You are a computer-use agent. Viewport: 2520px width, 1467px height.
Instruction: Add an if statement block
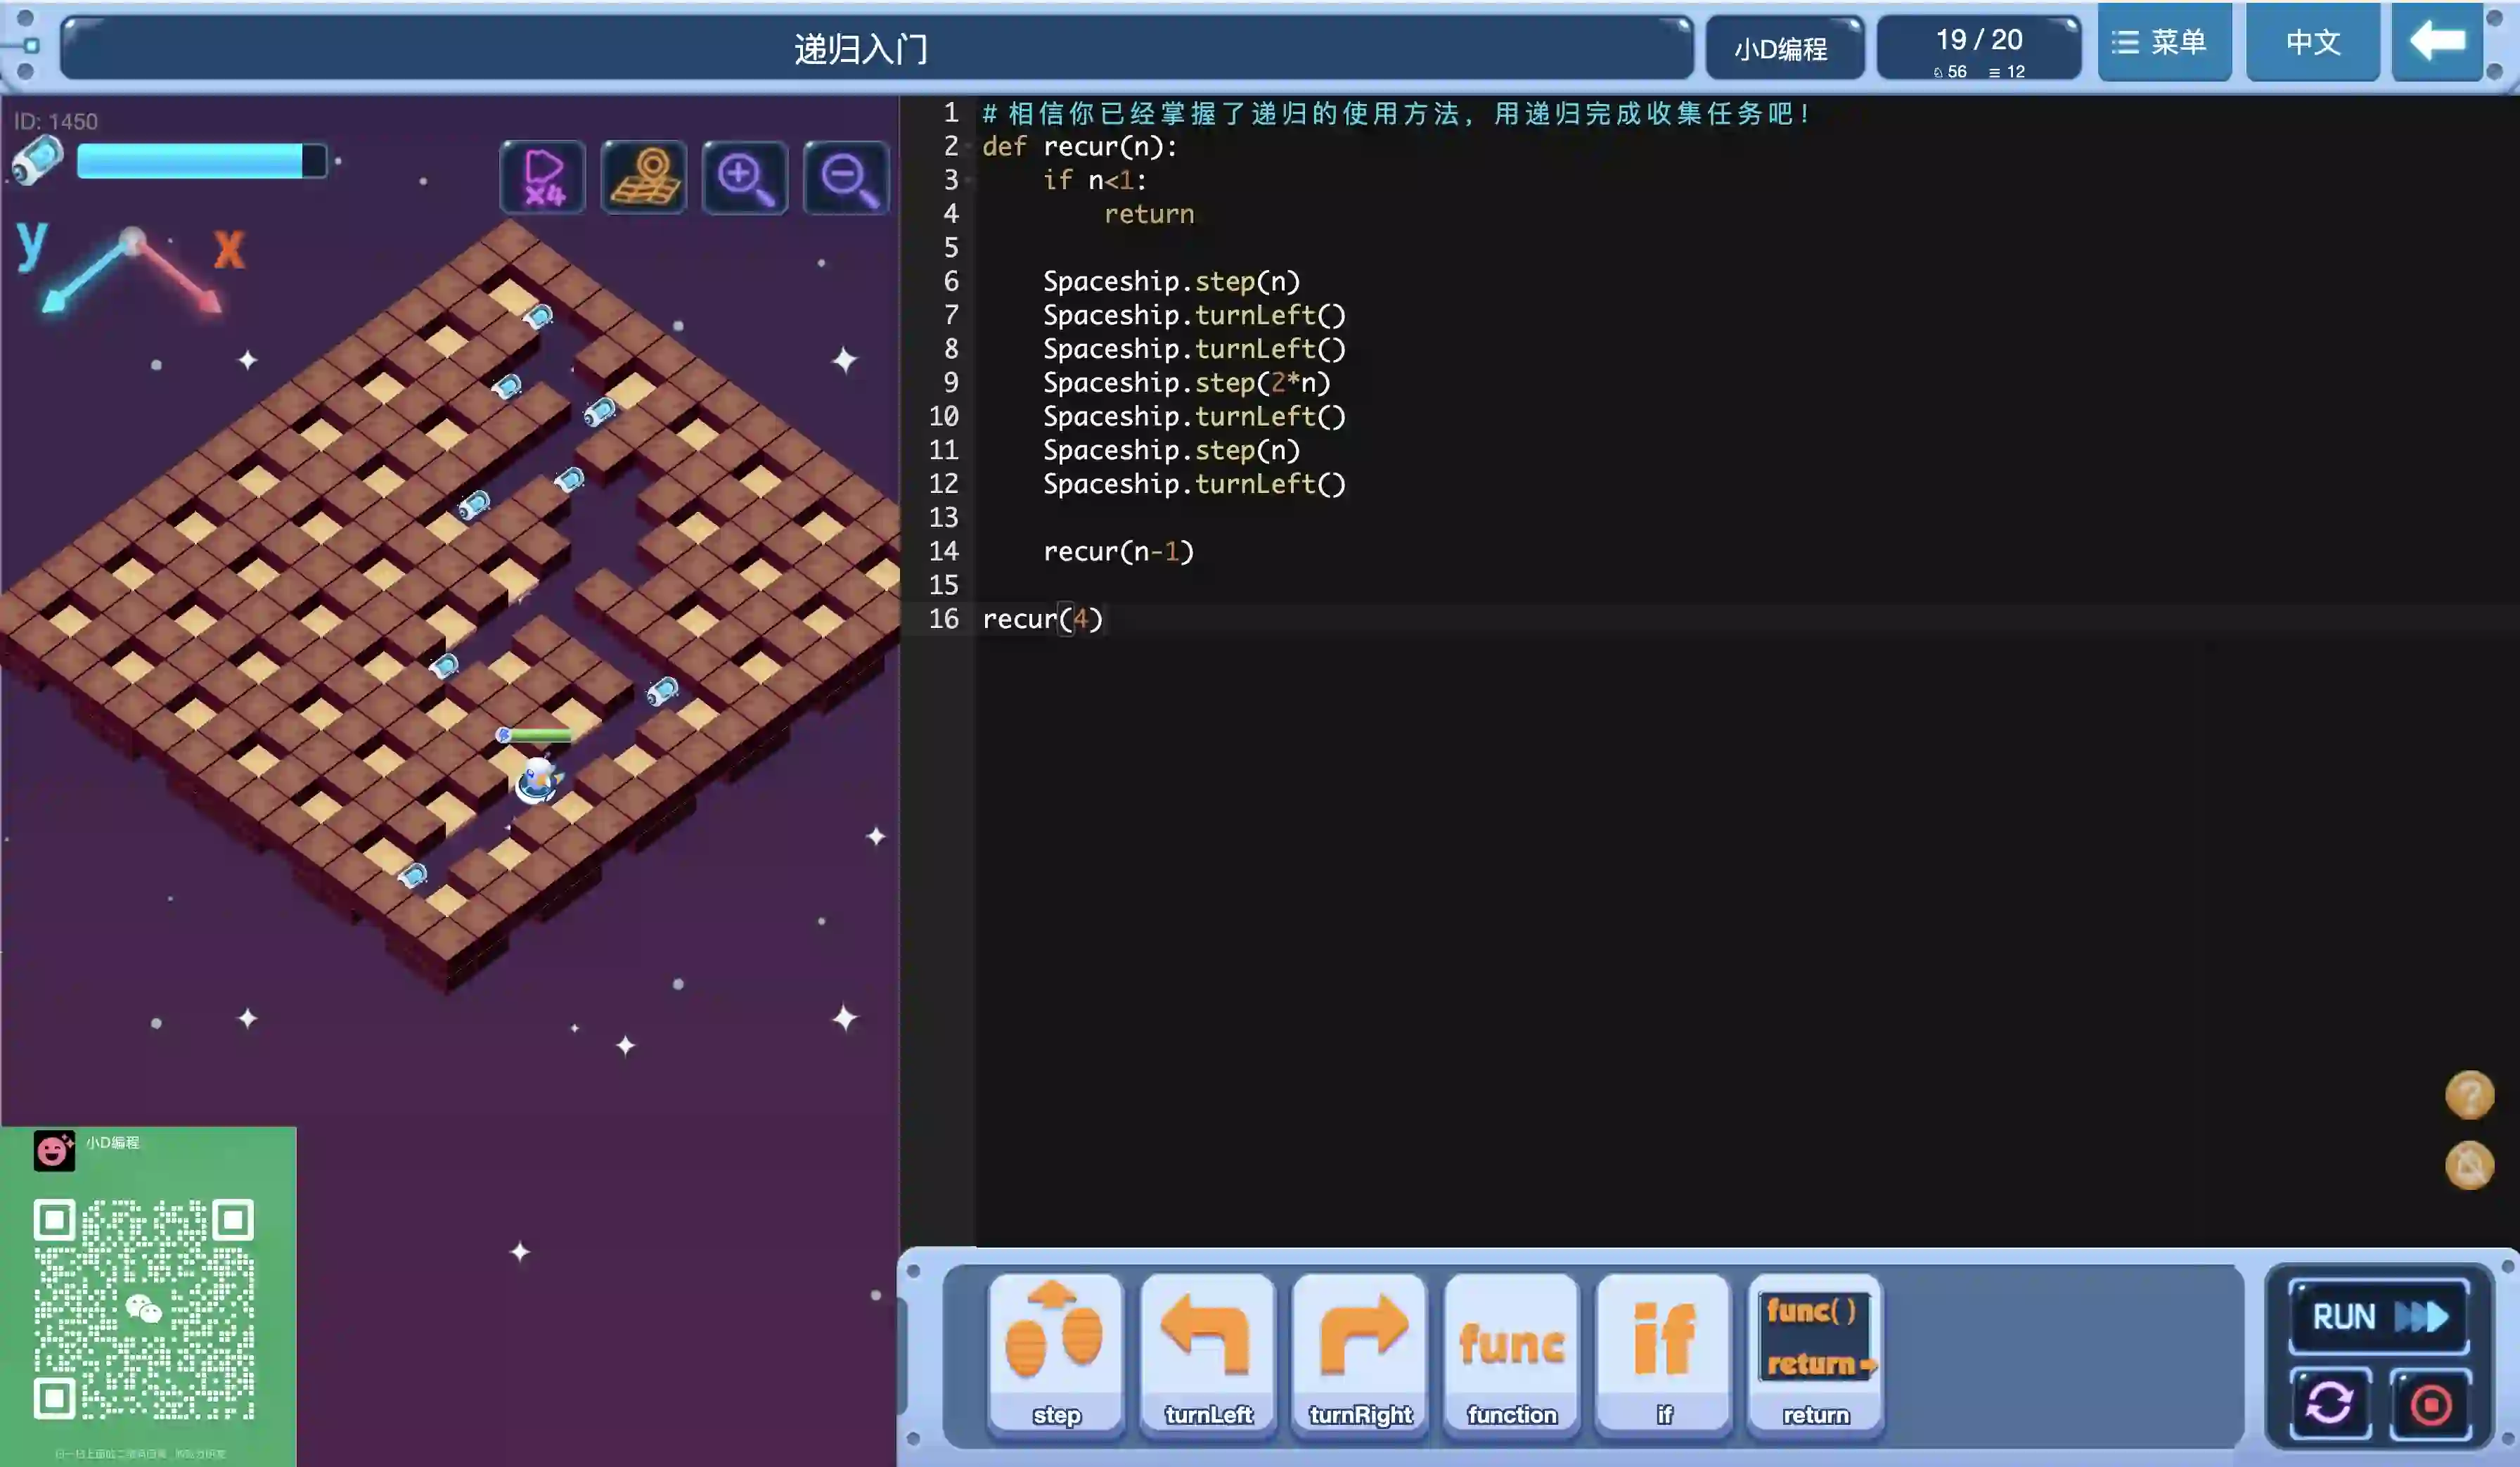1663,1353
